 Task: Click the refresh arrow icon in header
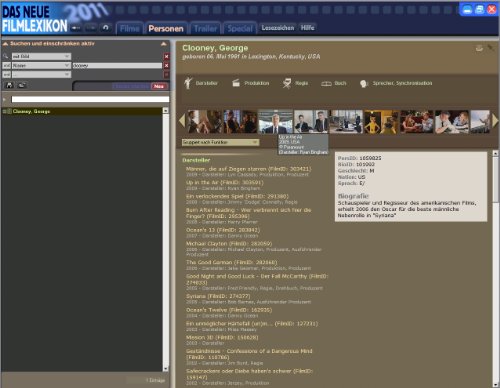click(106, 28)
